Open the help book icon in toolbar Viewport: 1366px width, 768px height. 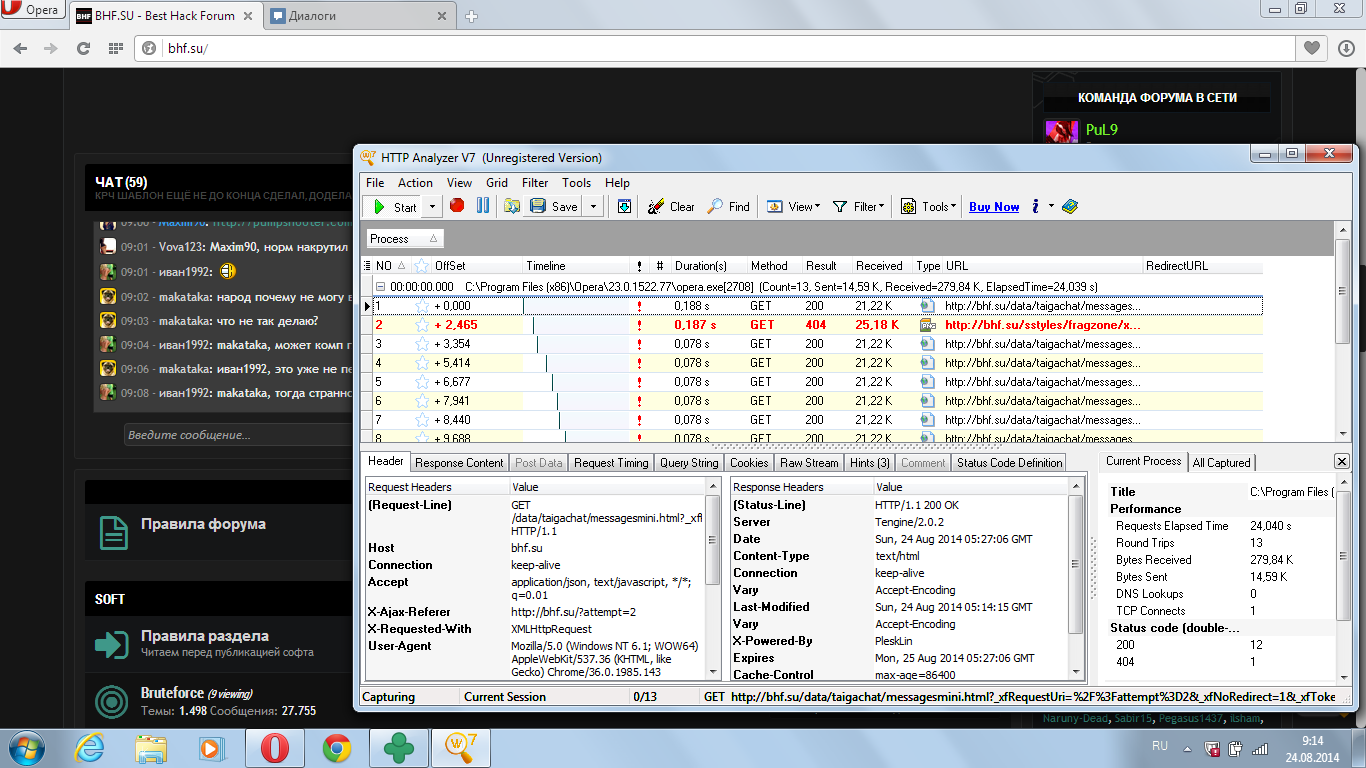[x=1070, y=206]
